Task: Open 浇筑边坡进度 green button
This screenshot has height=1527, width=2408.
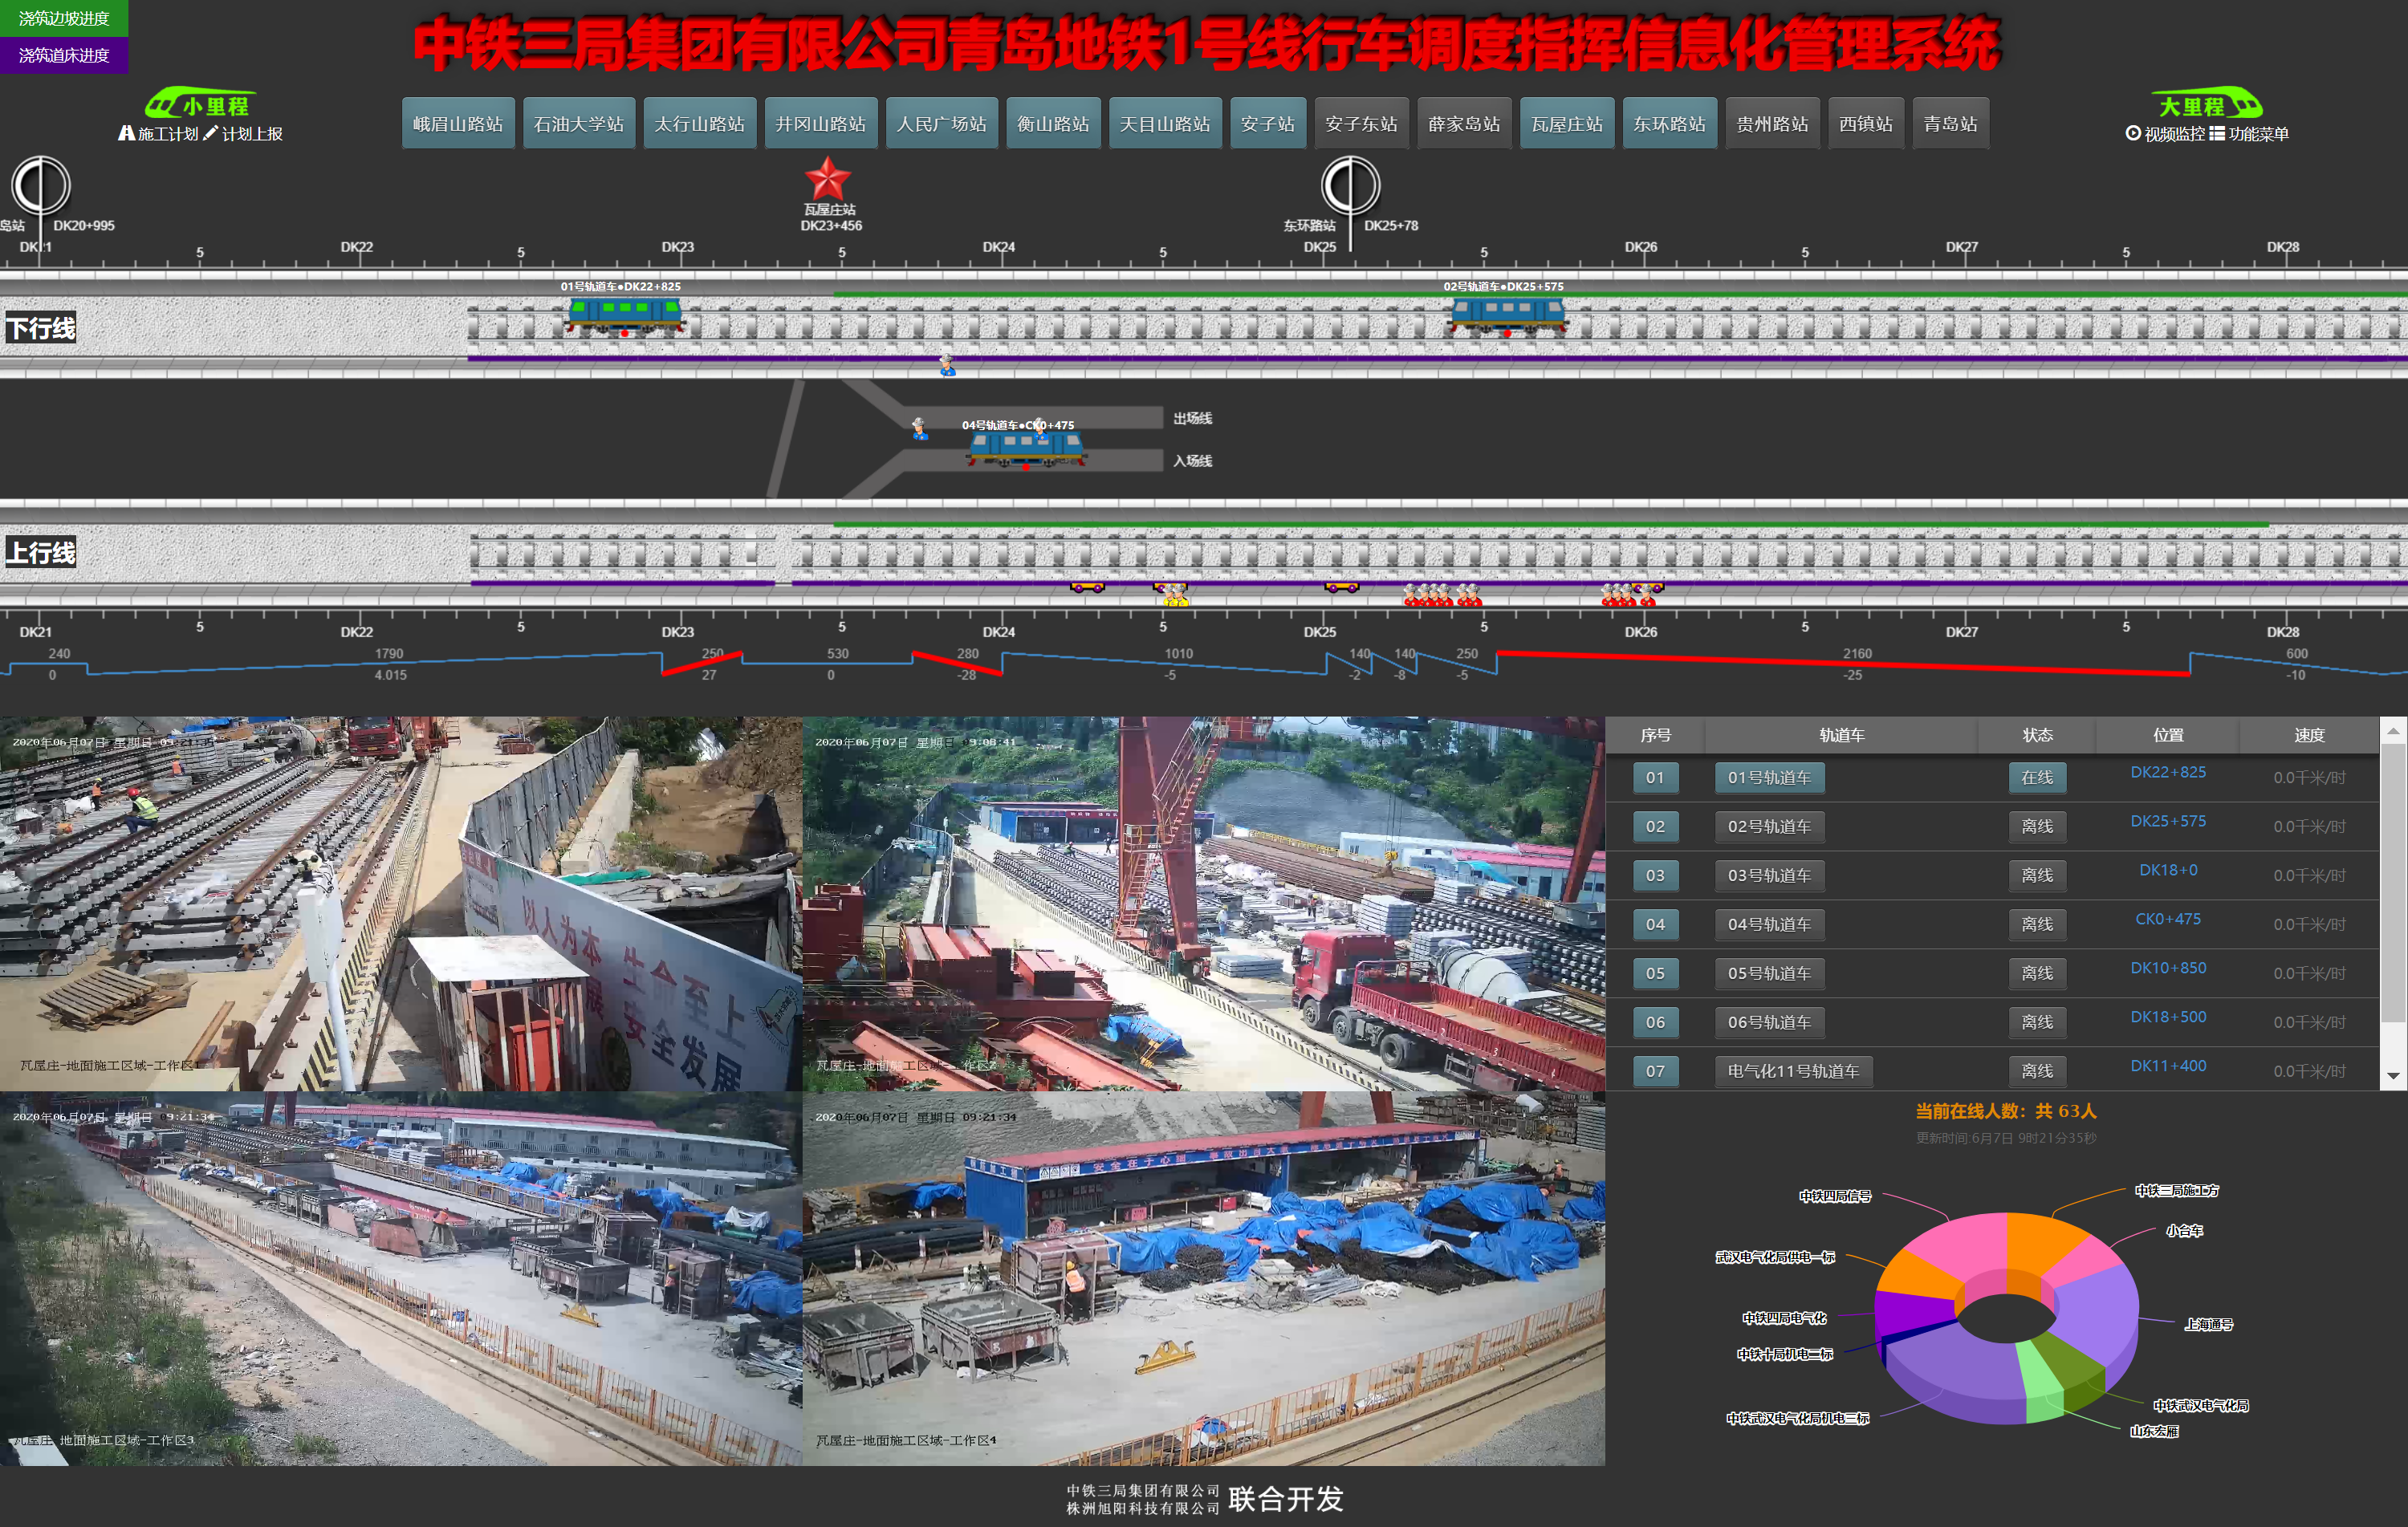Action: tap(64, 18)
